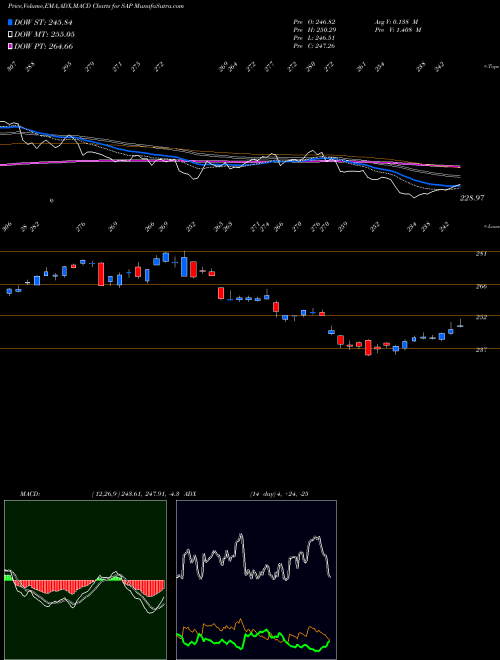Open the MACD histogram panel

pos(85,580)
